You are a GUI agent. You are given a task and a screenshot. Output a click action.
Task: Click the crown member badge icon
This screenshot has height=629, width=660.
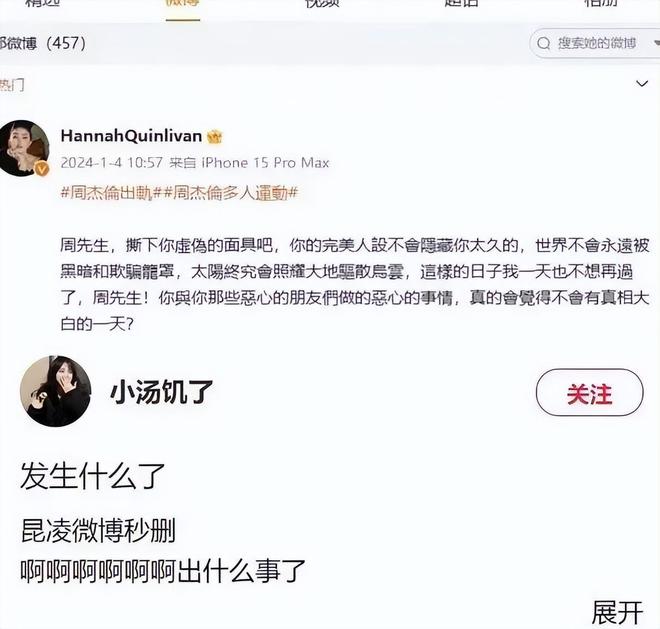tap(215, 136)
